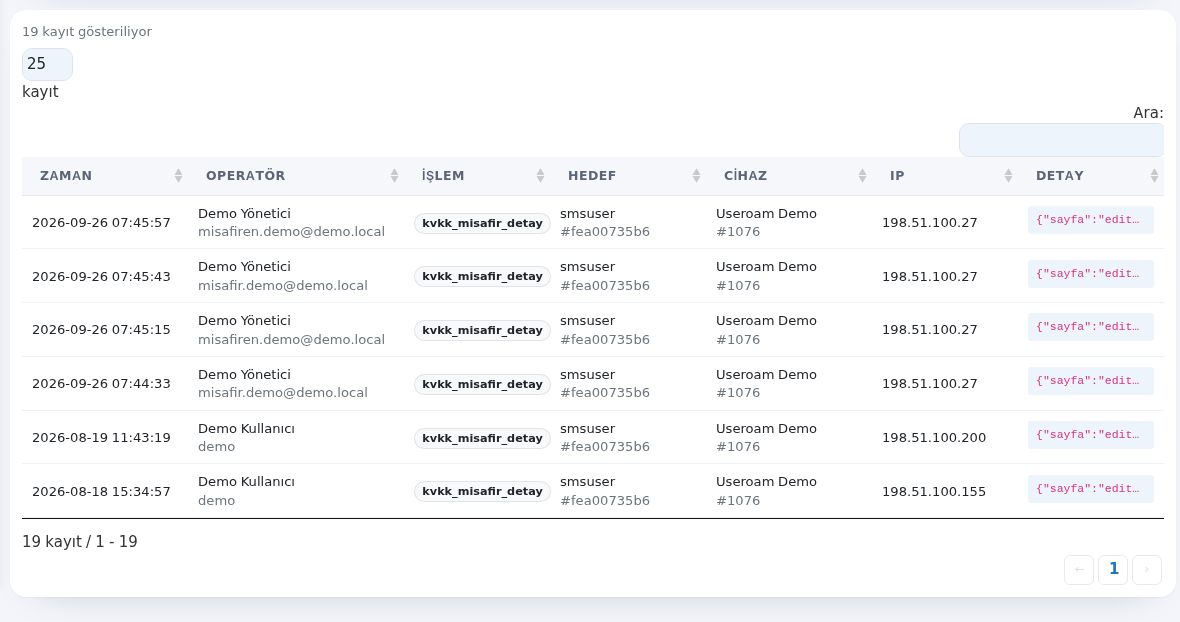This screenshot has height=622, width=1180.
Task: Sort records using the IP column arrows
Action: [1008, 176]
